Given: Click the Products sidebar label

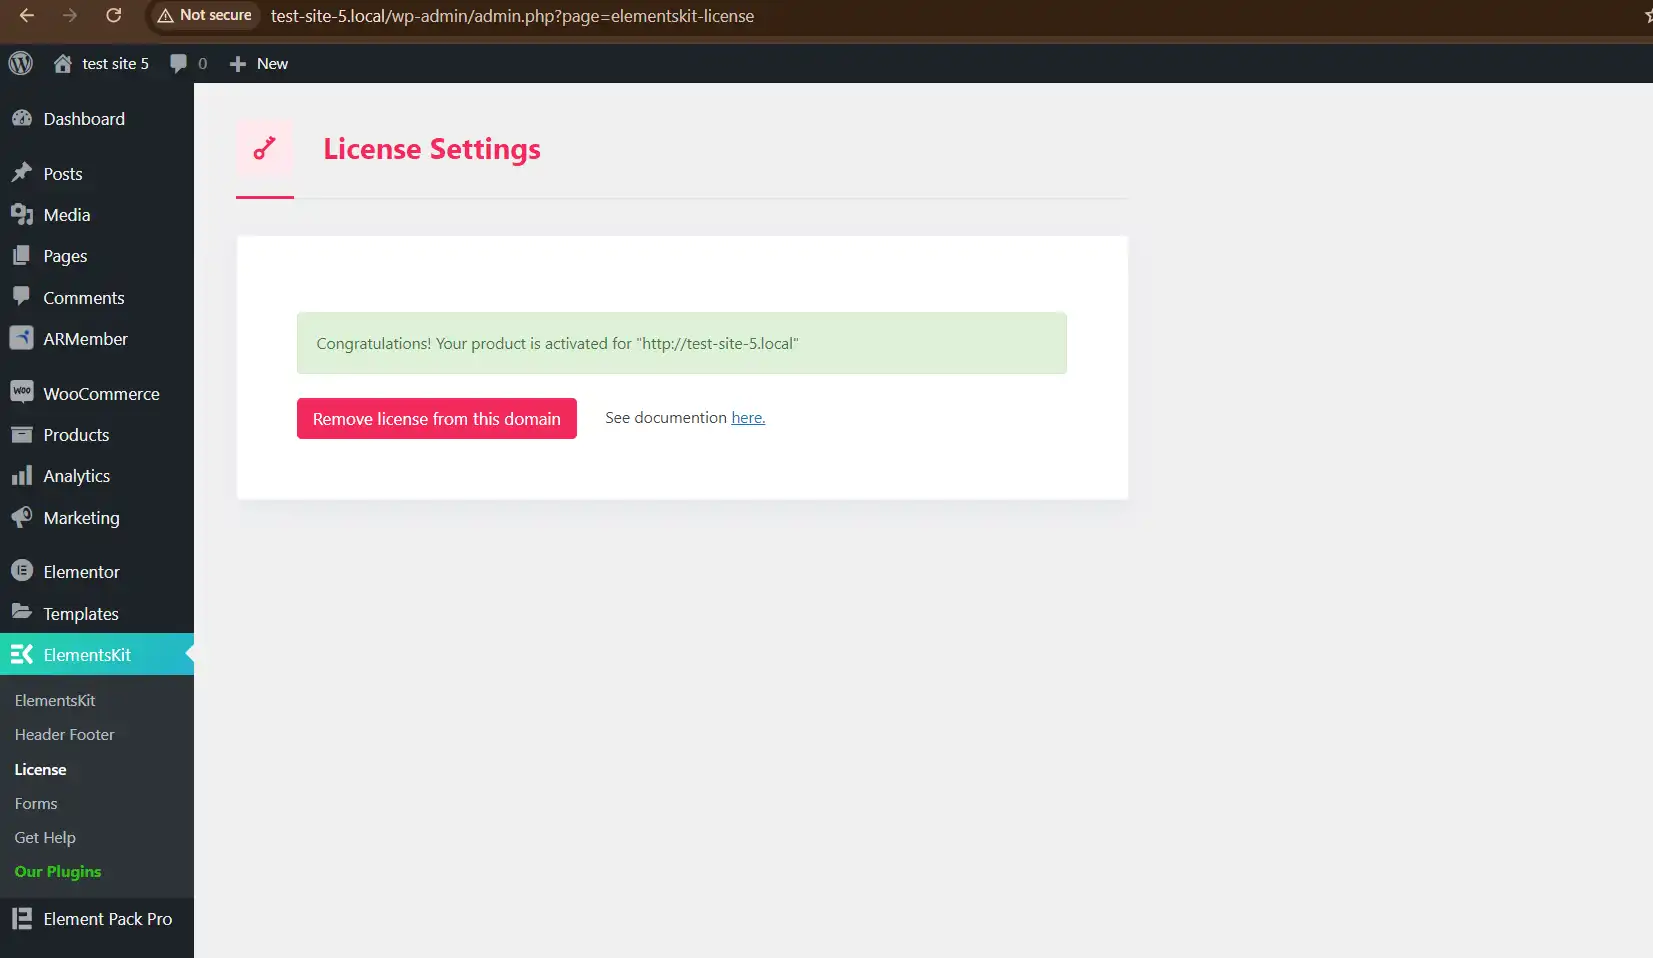Looking at the screenshot, I should 76,435.
